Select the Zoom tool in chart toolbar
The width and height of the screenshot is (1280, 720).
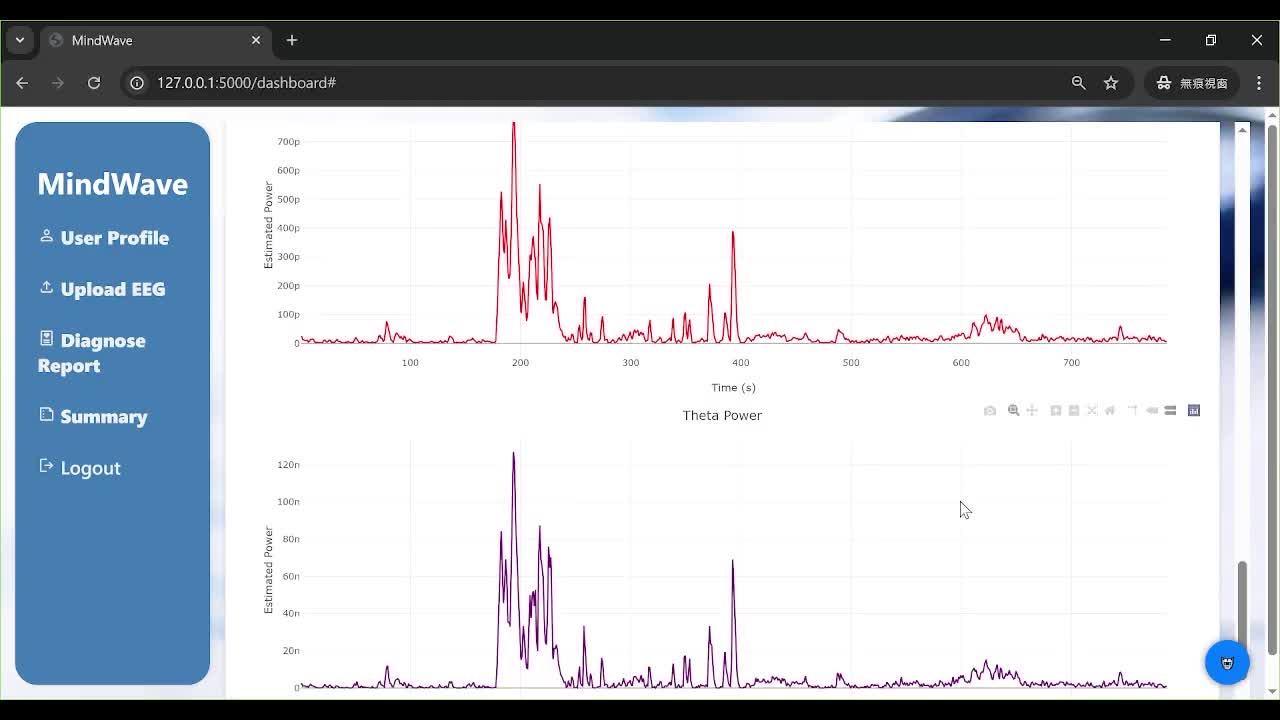click(1013, 411)
